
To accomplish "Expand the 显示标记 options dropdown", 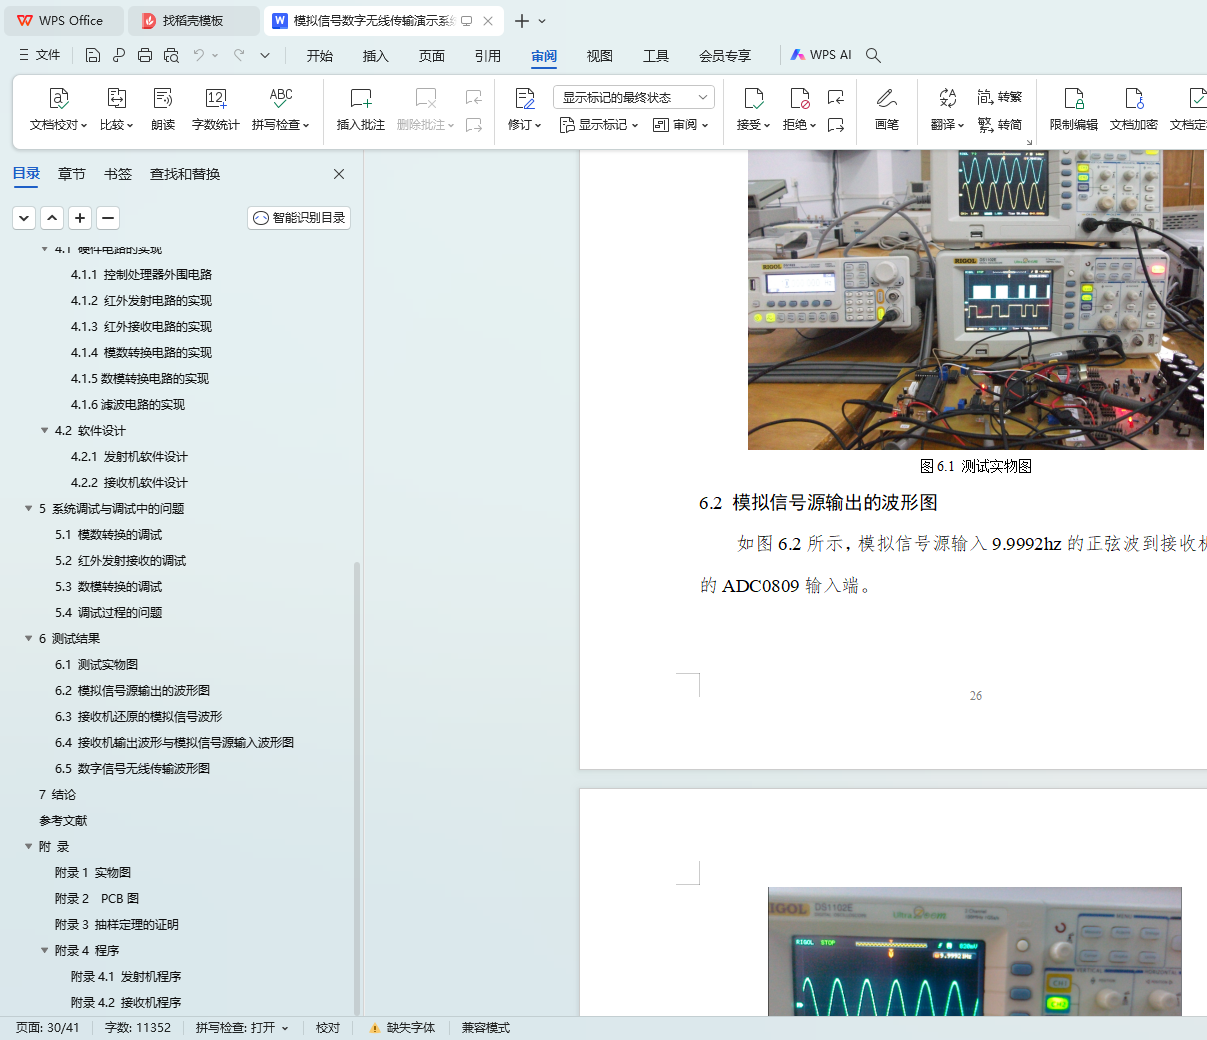I will click(599, 125).
